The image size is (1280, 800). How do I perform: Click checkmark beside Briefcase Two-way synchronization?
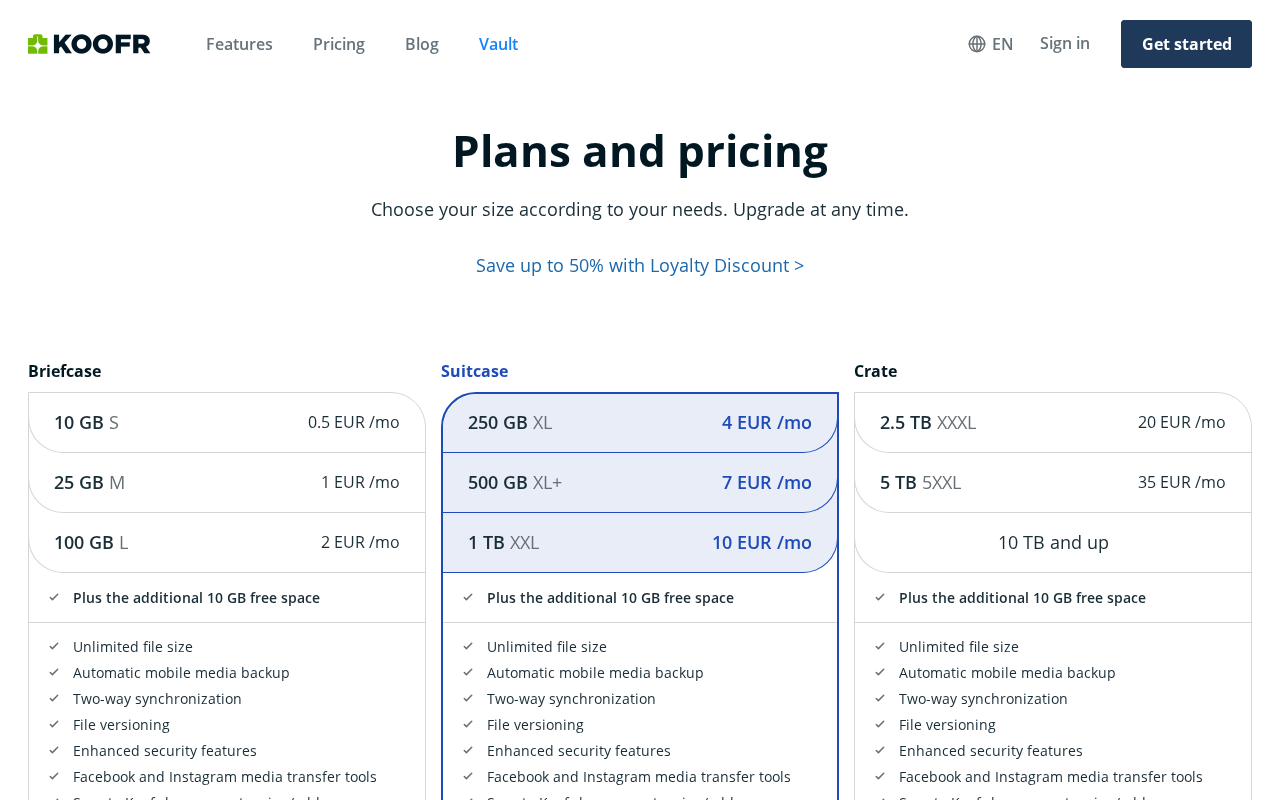click(54, 699)
